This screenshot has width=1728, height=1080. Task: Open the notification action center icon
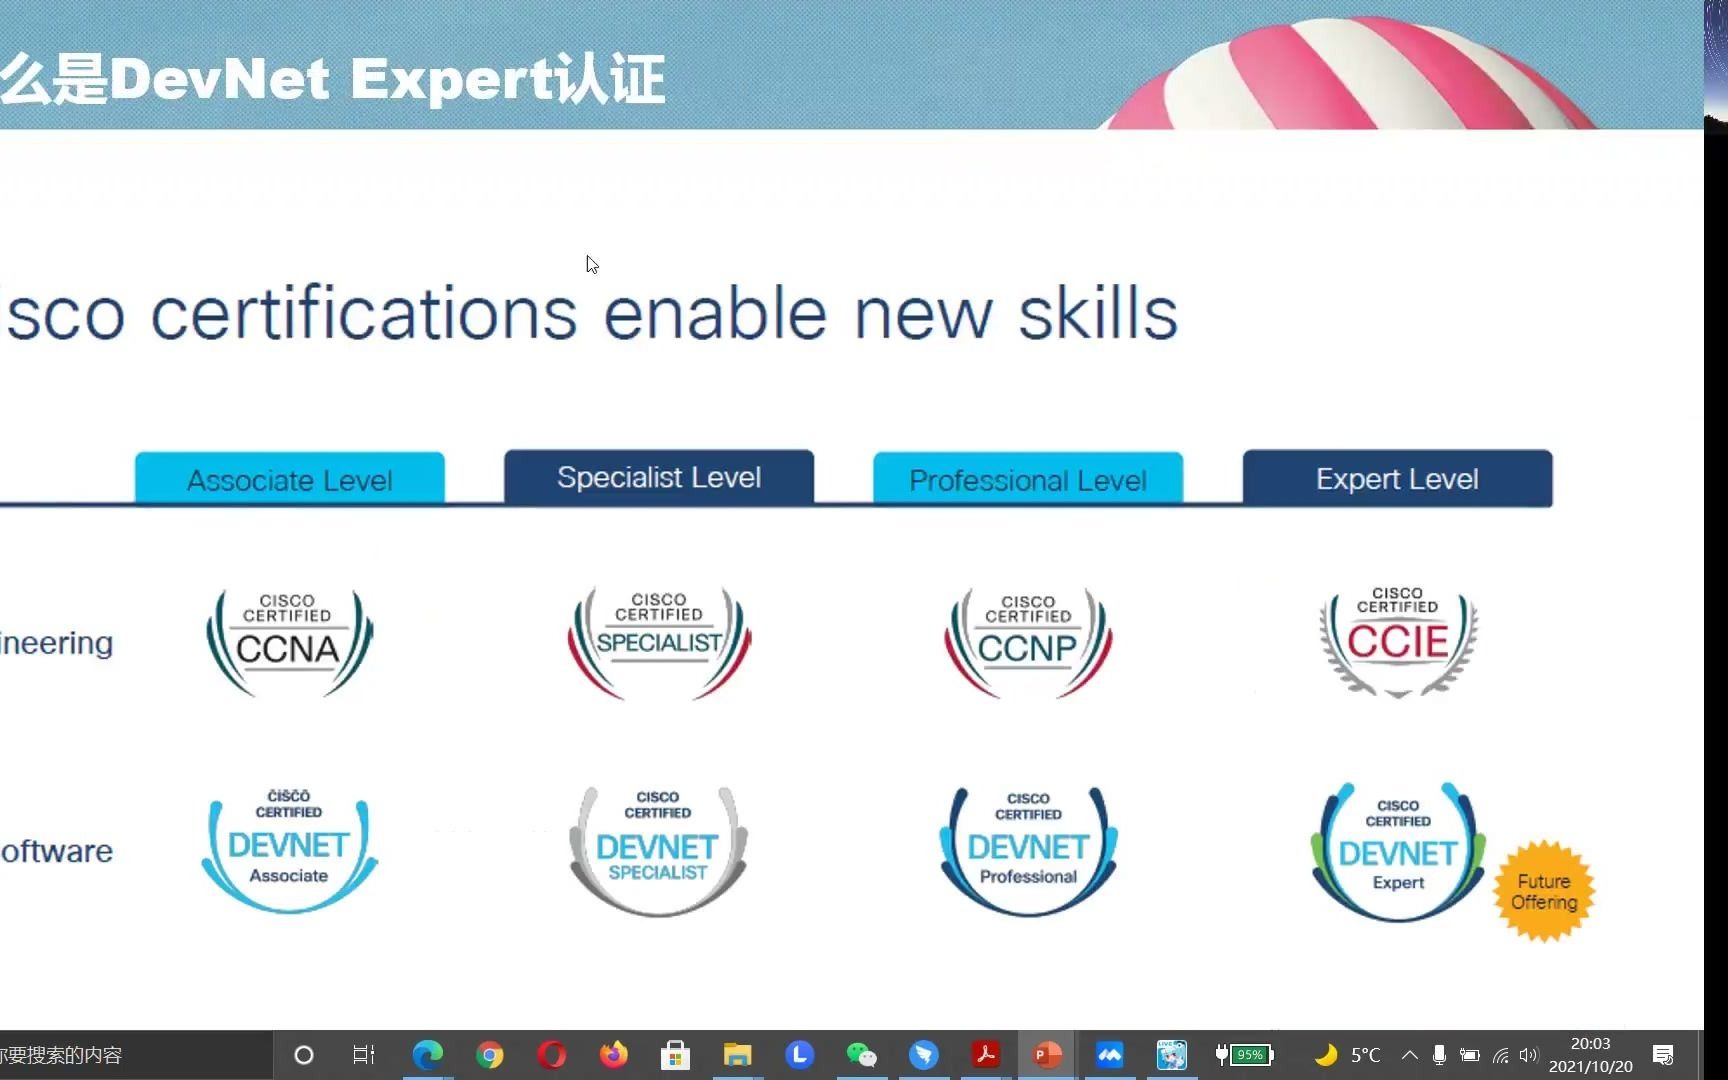1663,1055
